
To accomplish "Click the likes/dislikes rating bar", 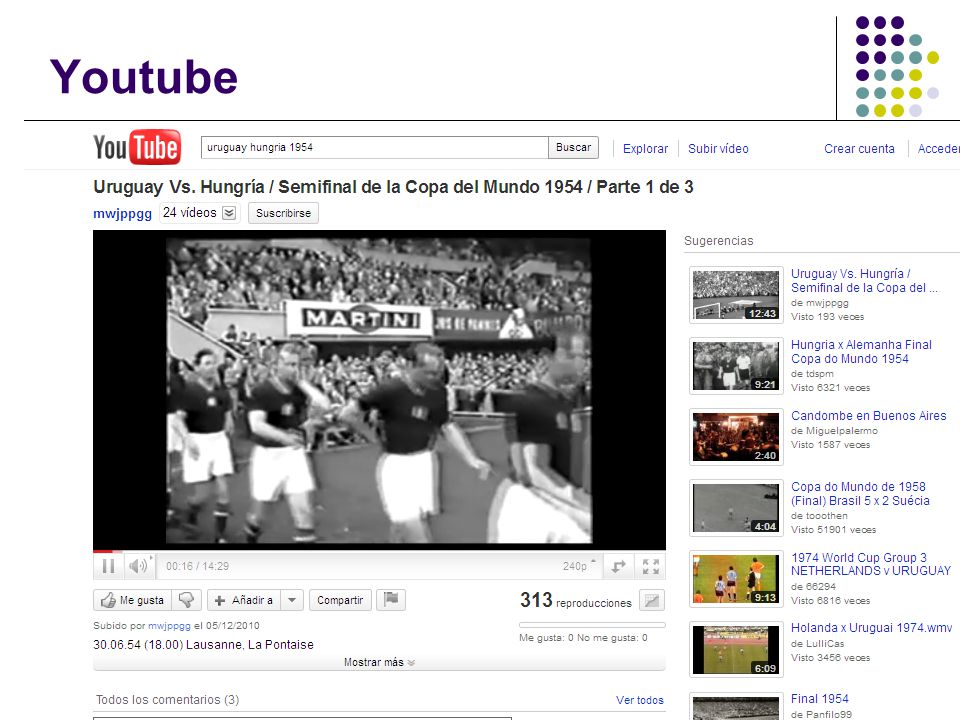I will pos(591,625).
